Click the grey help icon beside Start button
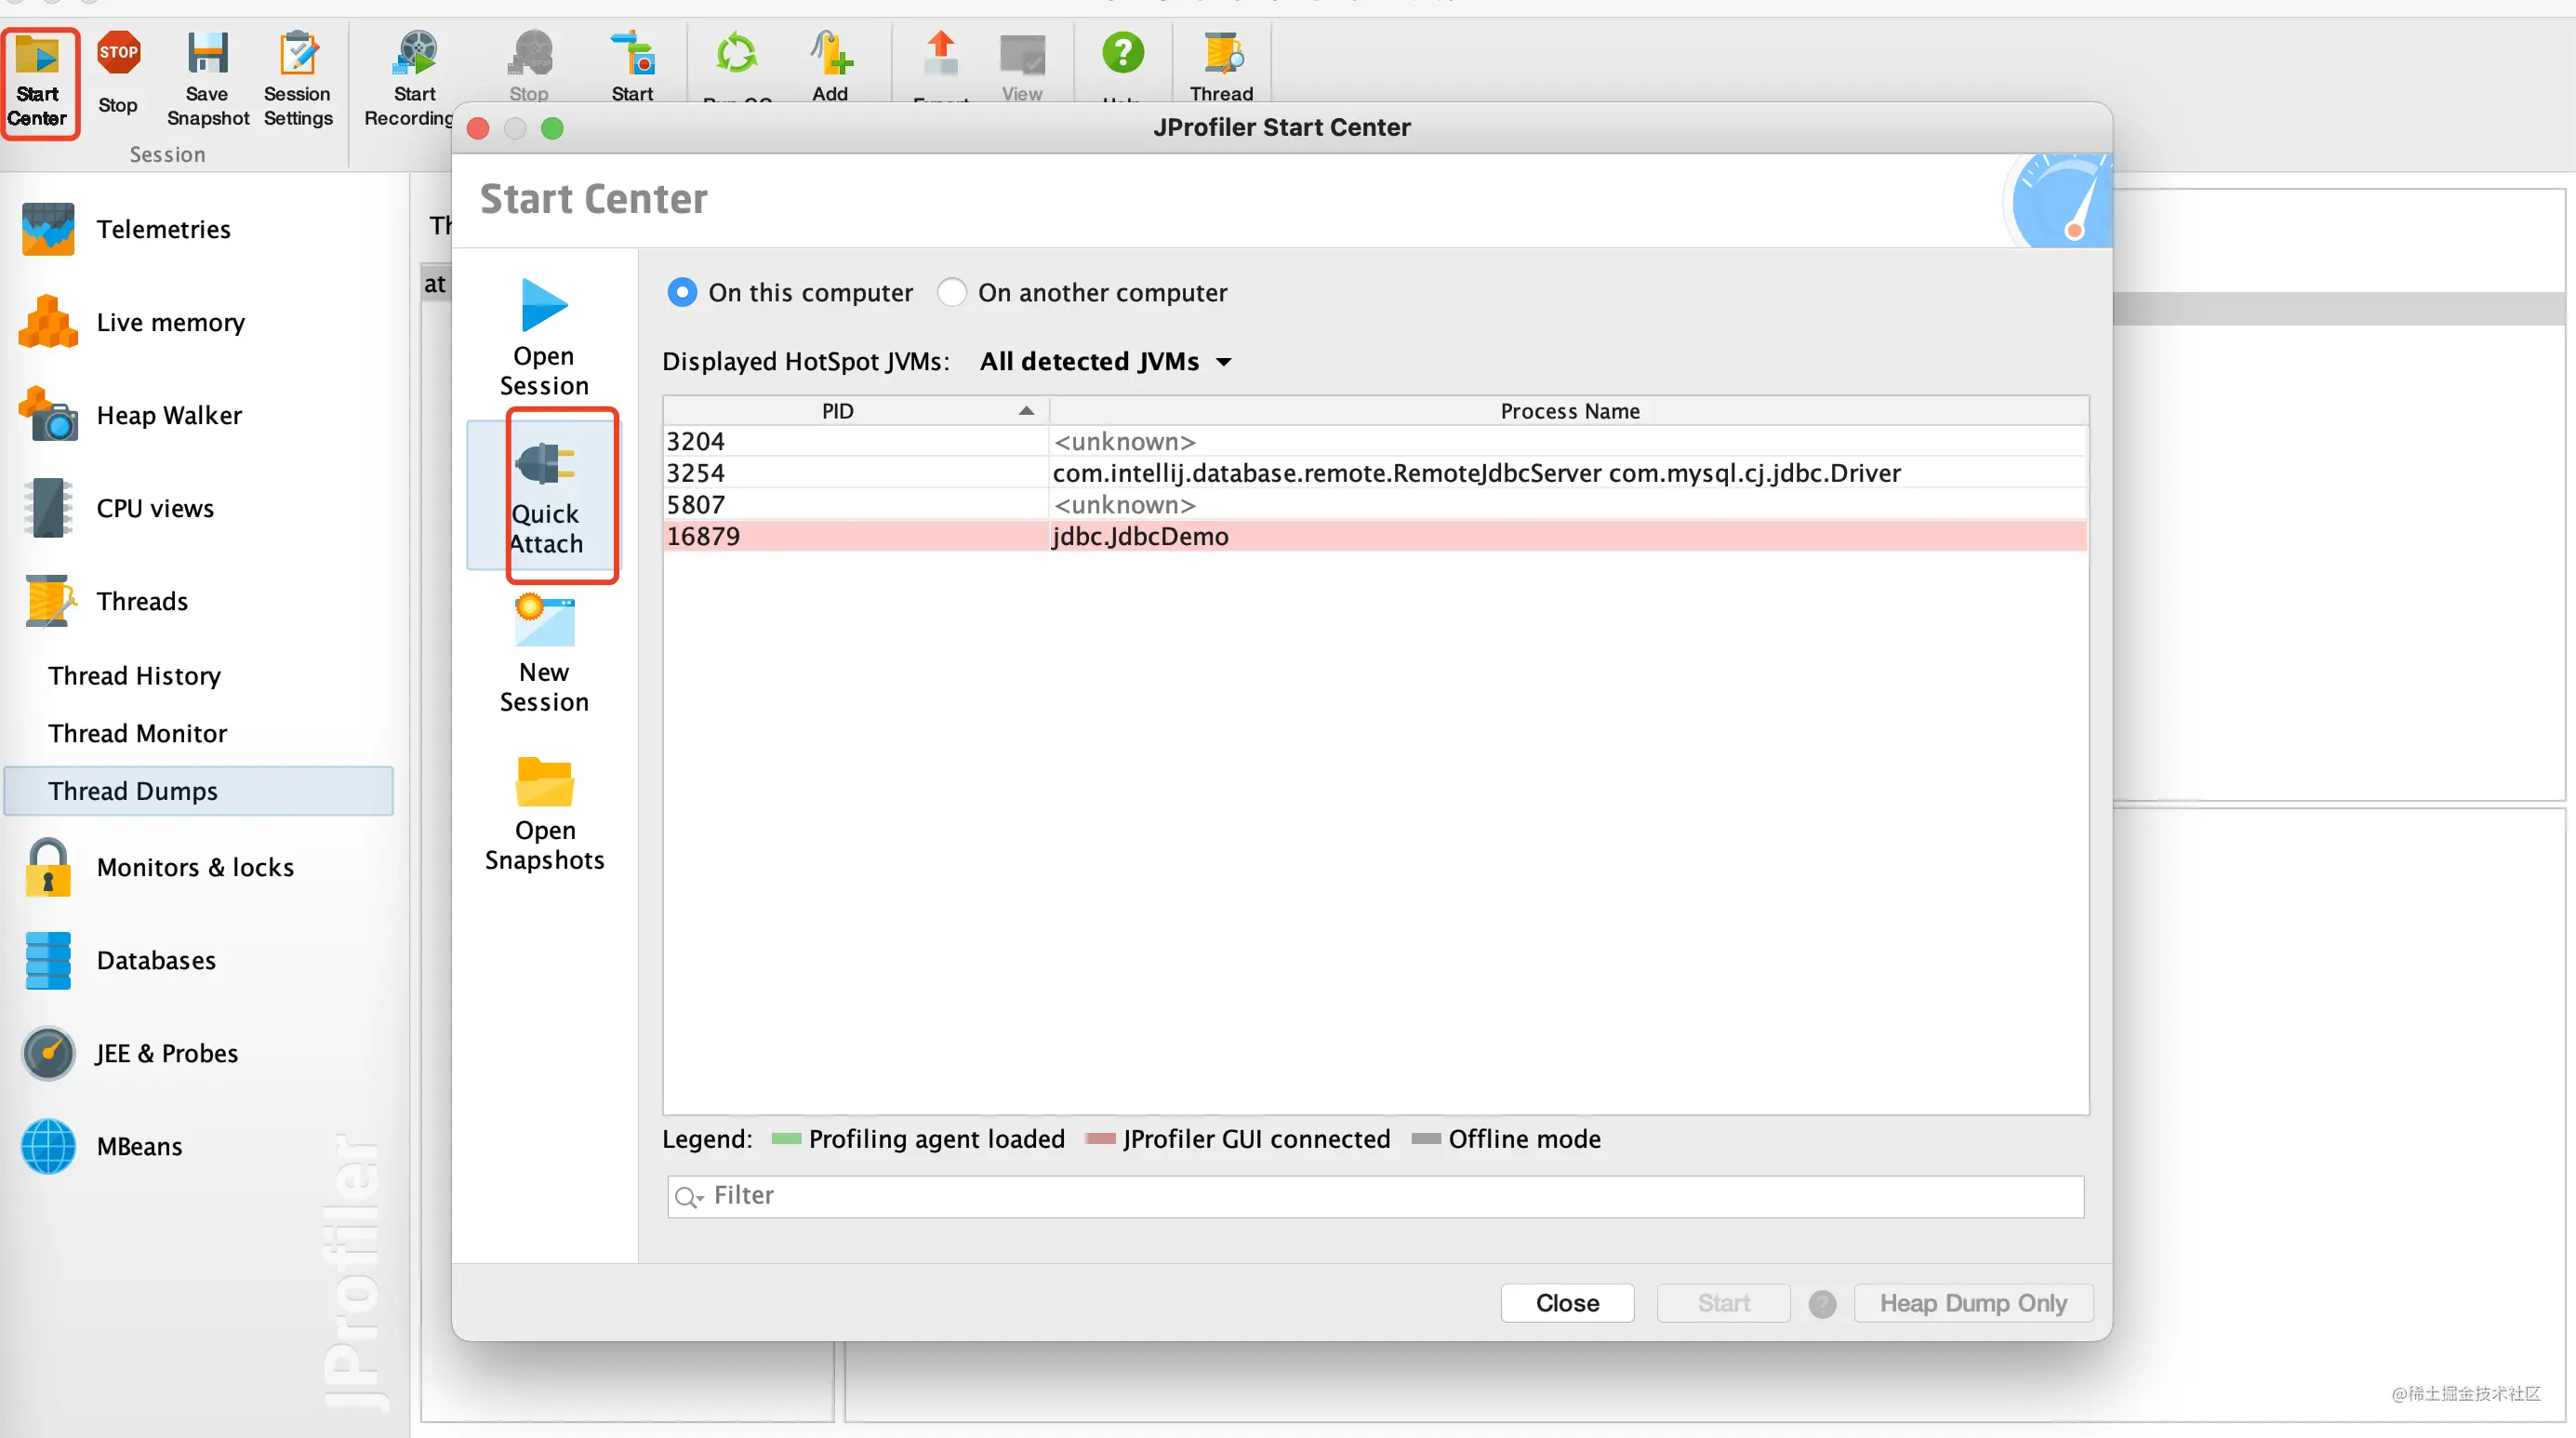 (x=1822, y=1304)
